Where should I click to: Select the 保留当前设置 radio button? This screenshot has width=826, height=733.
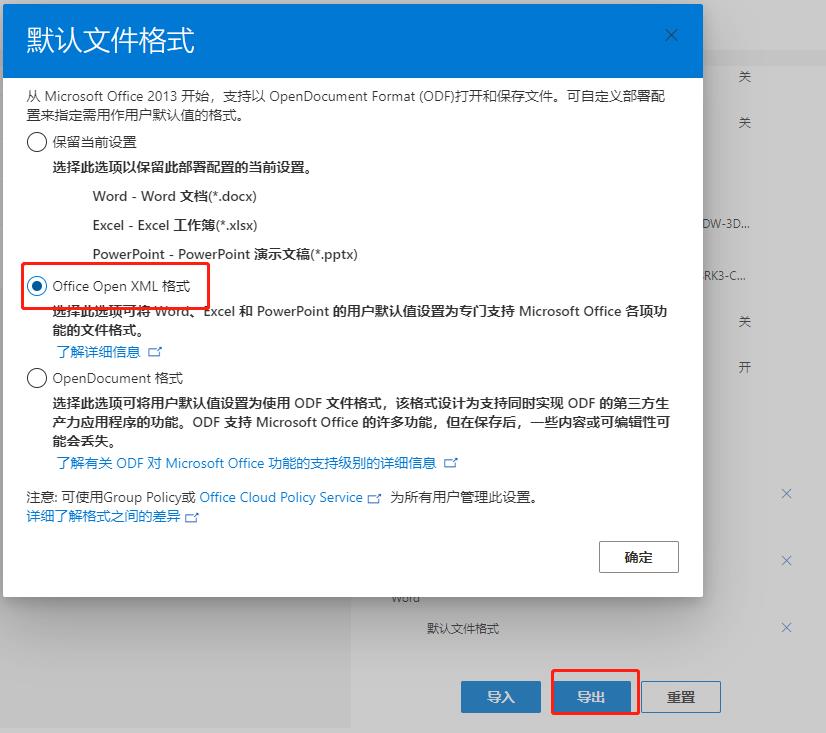click(37, 142)
